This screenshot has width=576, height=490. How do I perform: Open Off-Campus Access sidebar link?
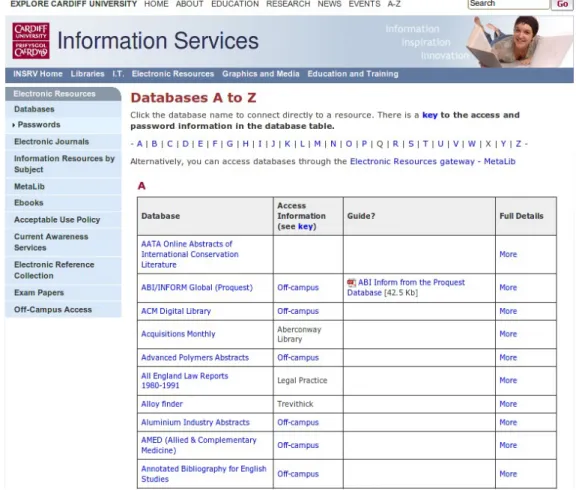click(x=53, y=309)
